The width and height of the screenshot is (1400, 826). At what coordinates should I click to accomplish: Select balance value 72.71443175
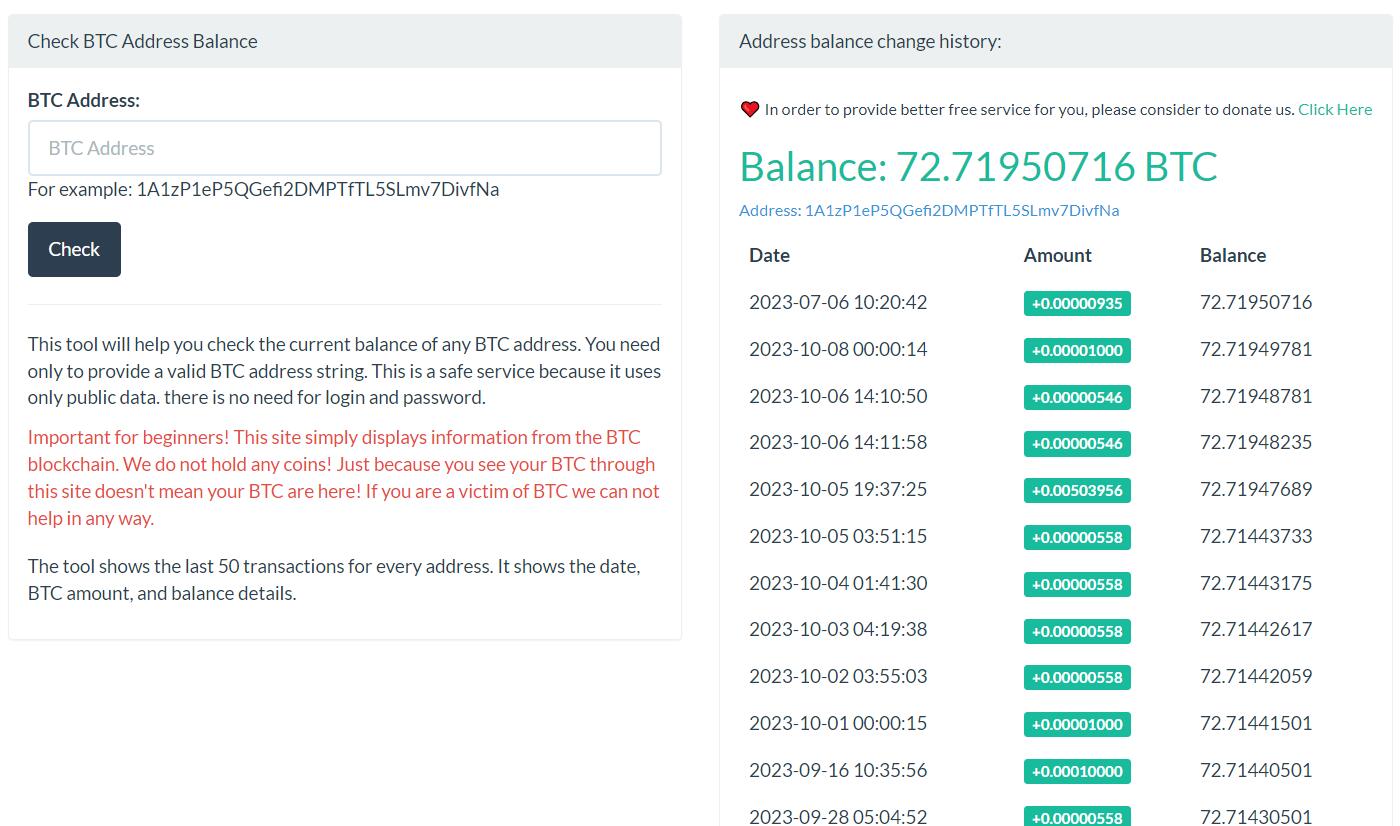1256,583
